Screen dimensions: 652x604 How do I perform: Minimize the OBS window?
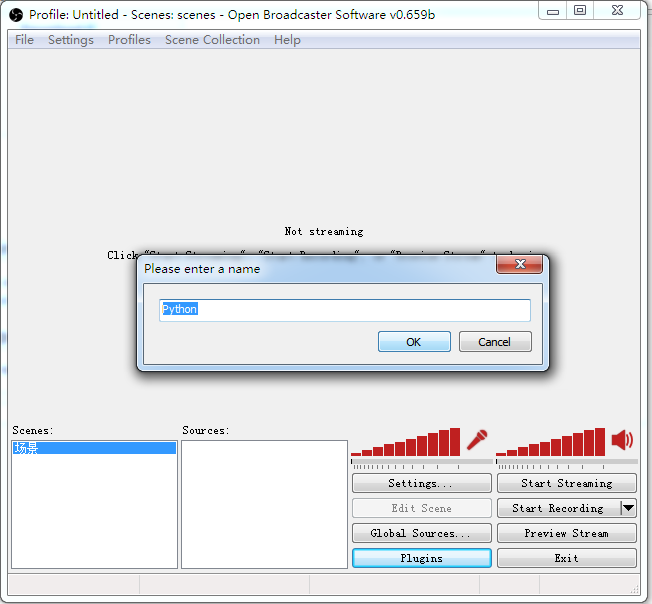point(553,11)
